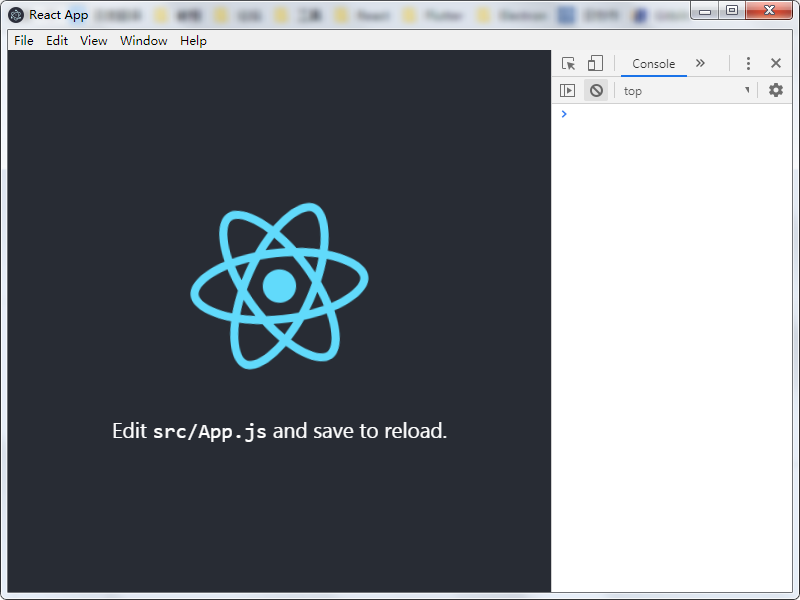Open the Help menu
The image size is (800, 600).
(x=193, y=40)
